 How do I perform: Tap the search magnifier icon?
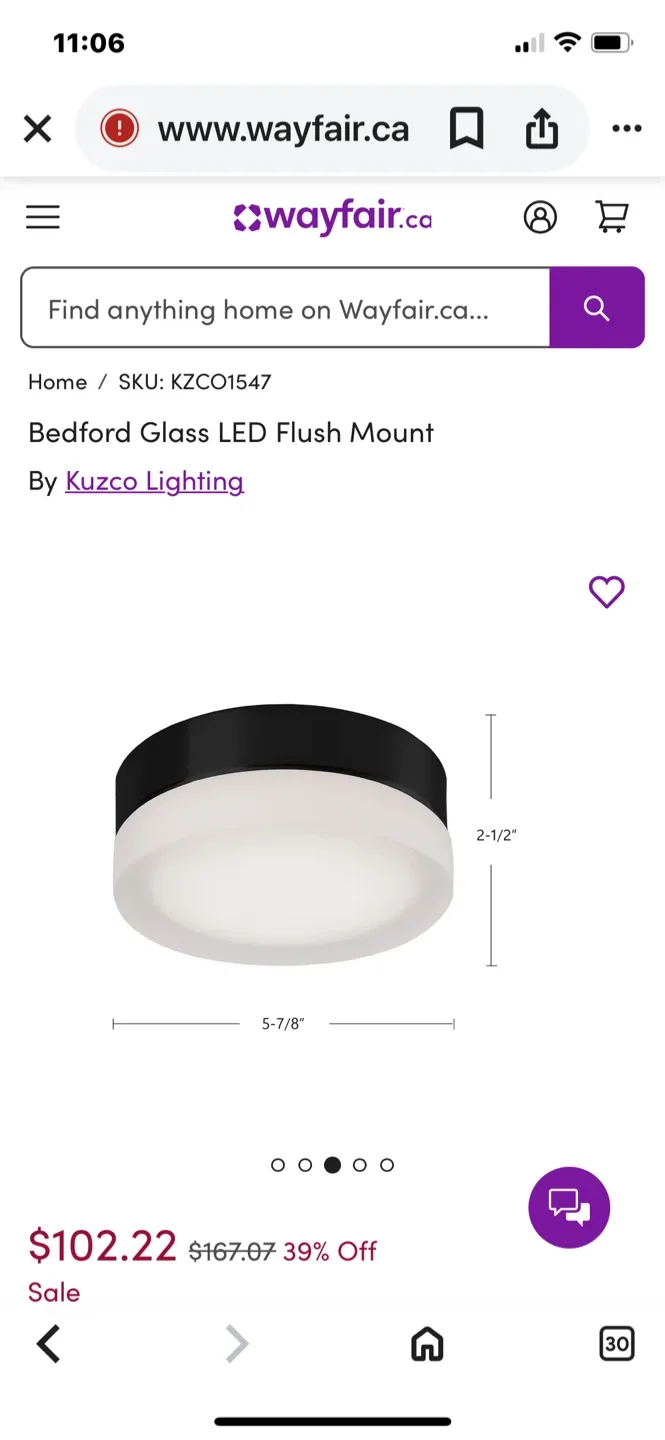(597, 308)
